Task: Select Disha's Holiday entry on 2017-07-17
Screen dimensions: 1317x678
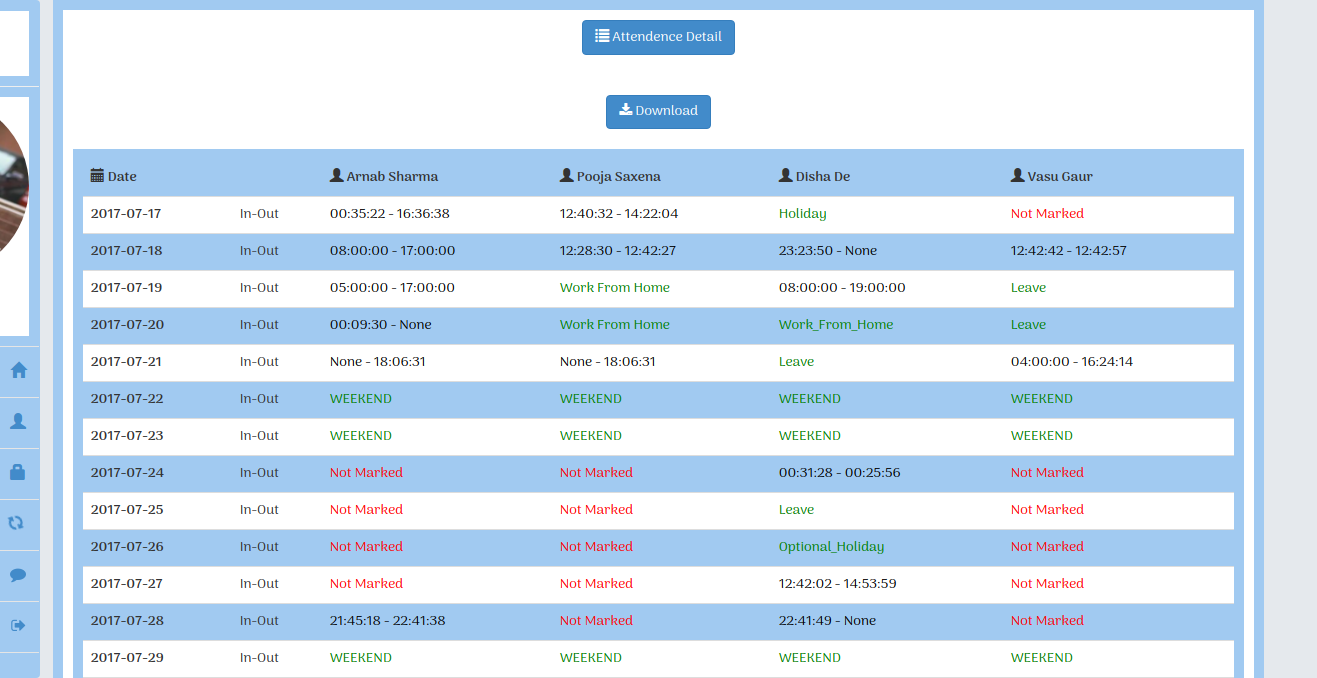Action: (x=803, y=214)
